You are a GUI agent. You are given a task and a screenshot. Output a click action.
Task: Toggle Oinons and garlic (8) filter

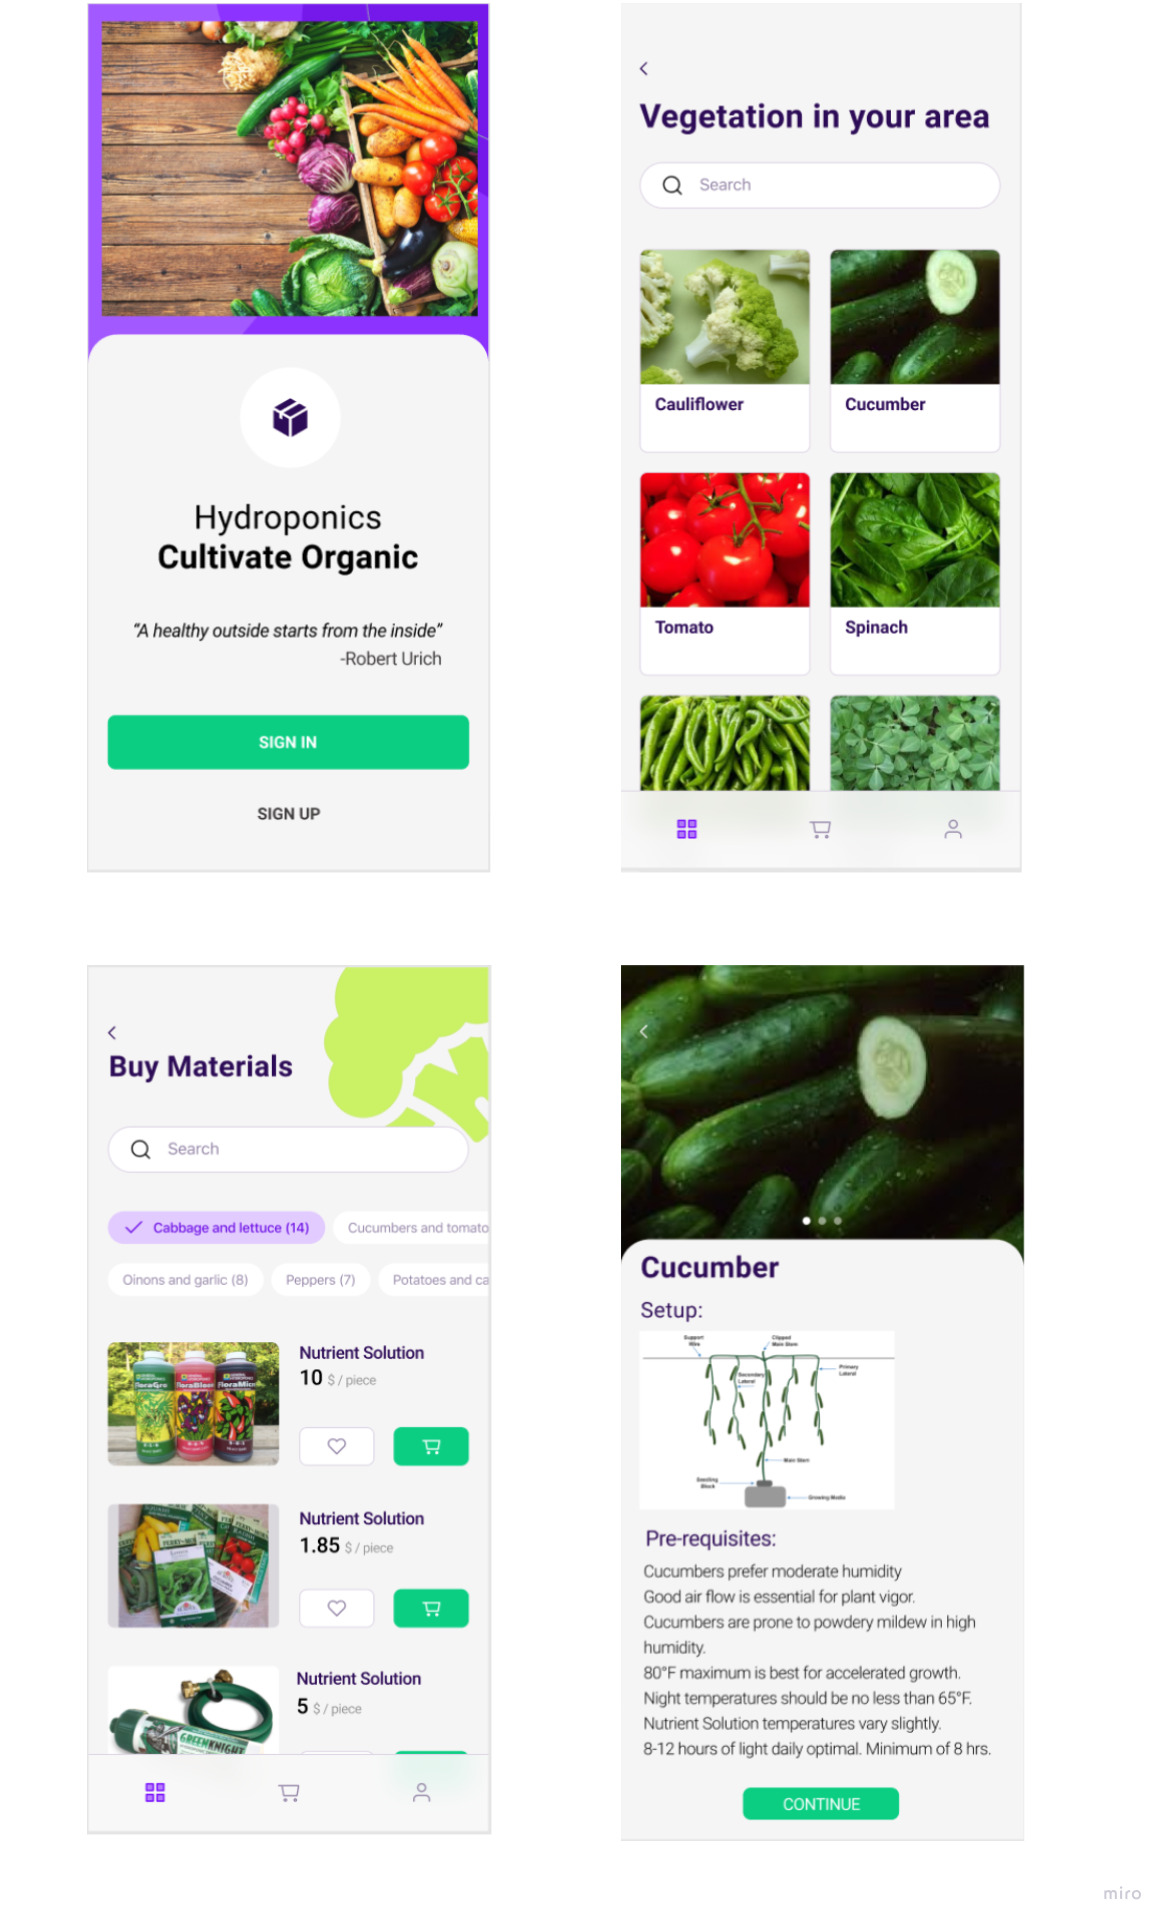pos(185,1279)
